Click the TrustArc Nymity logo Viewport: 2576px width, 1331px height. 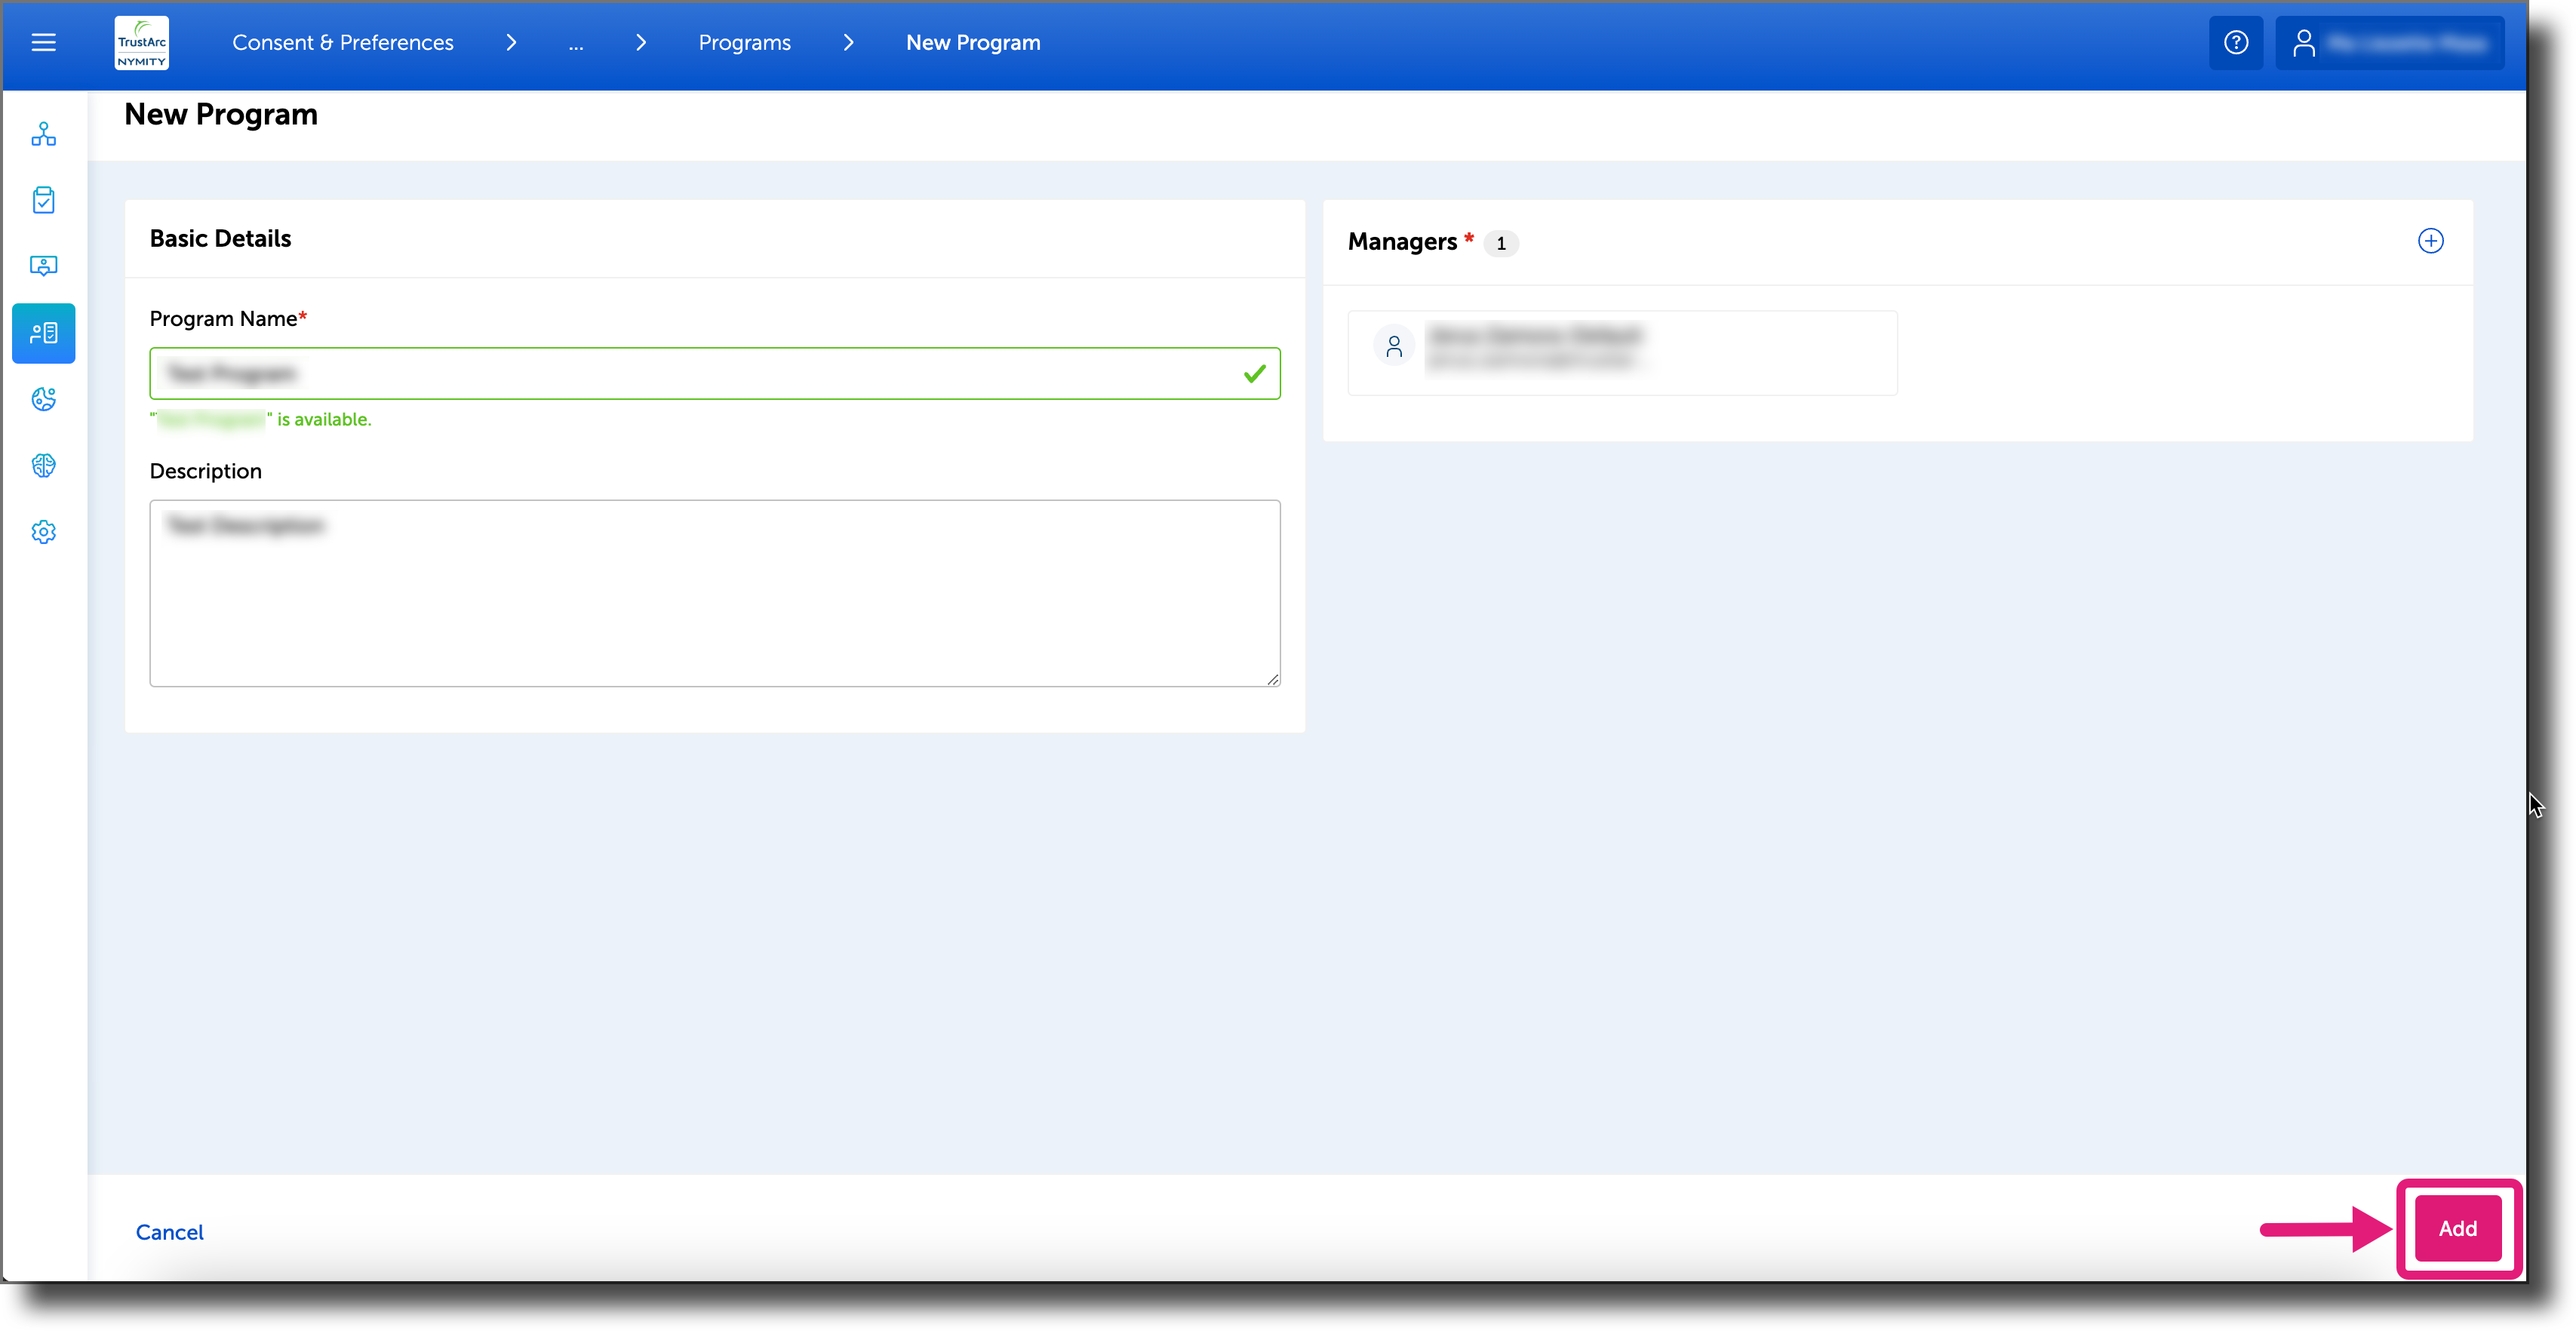142,43
